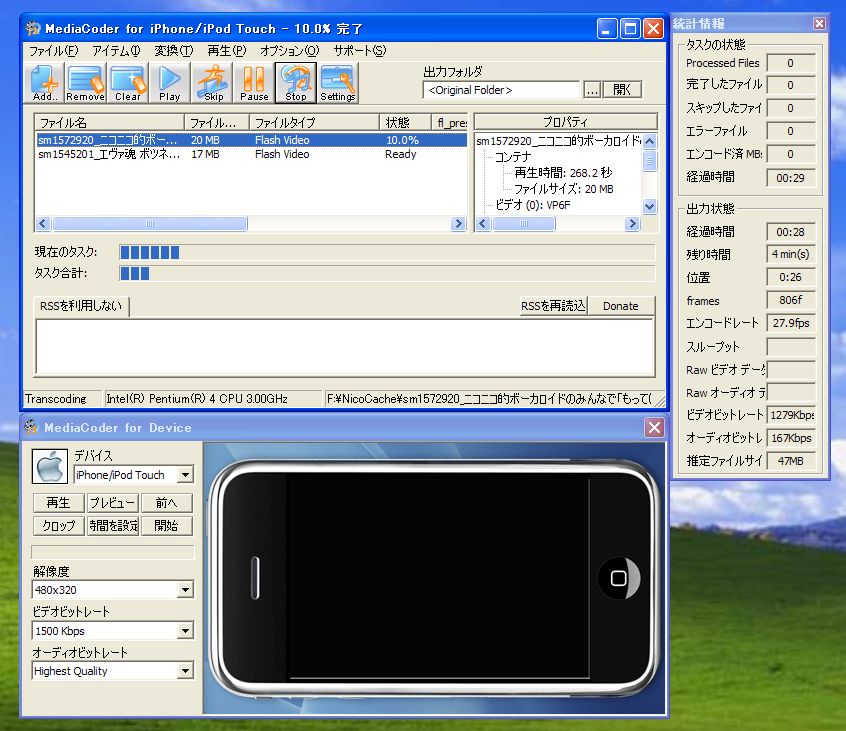Image resolution: width=846 pixels, height=731 pixels.
Task: Click the 時間を設定 button
Action: tap(113, 525)
